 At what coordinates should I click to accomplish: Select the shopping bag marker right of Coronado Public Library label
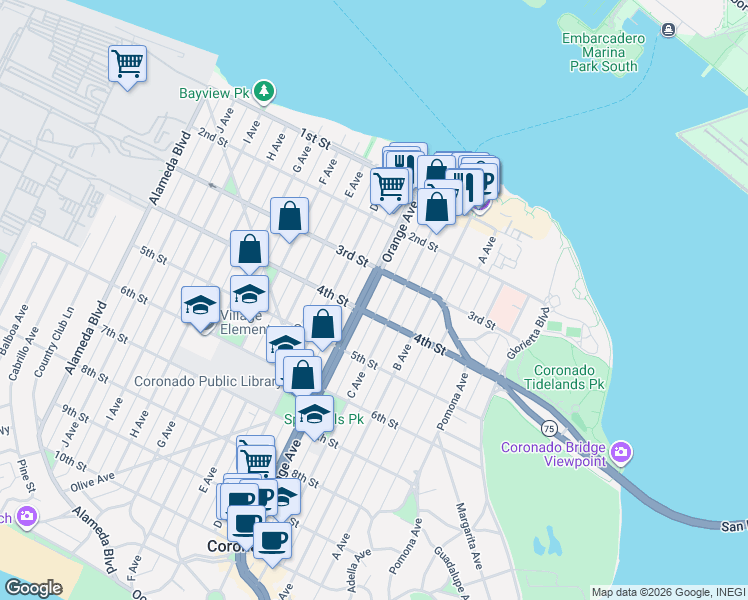click(302, 374)
